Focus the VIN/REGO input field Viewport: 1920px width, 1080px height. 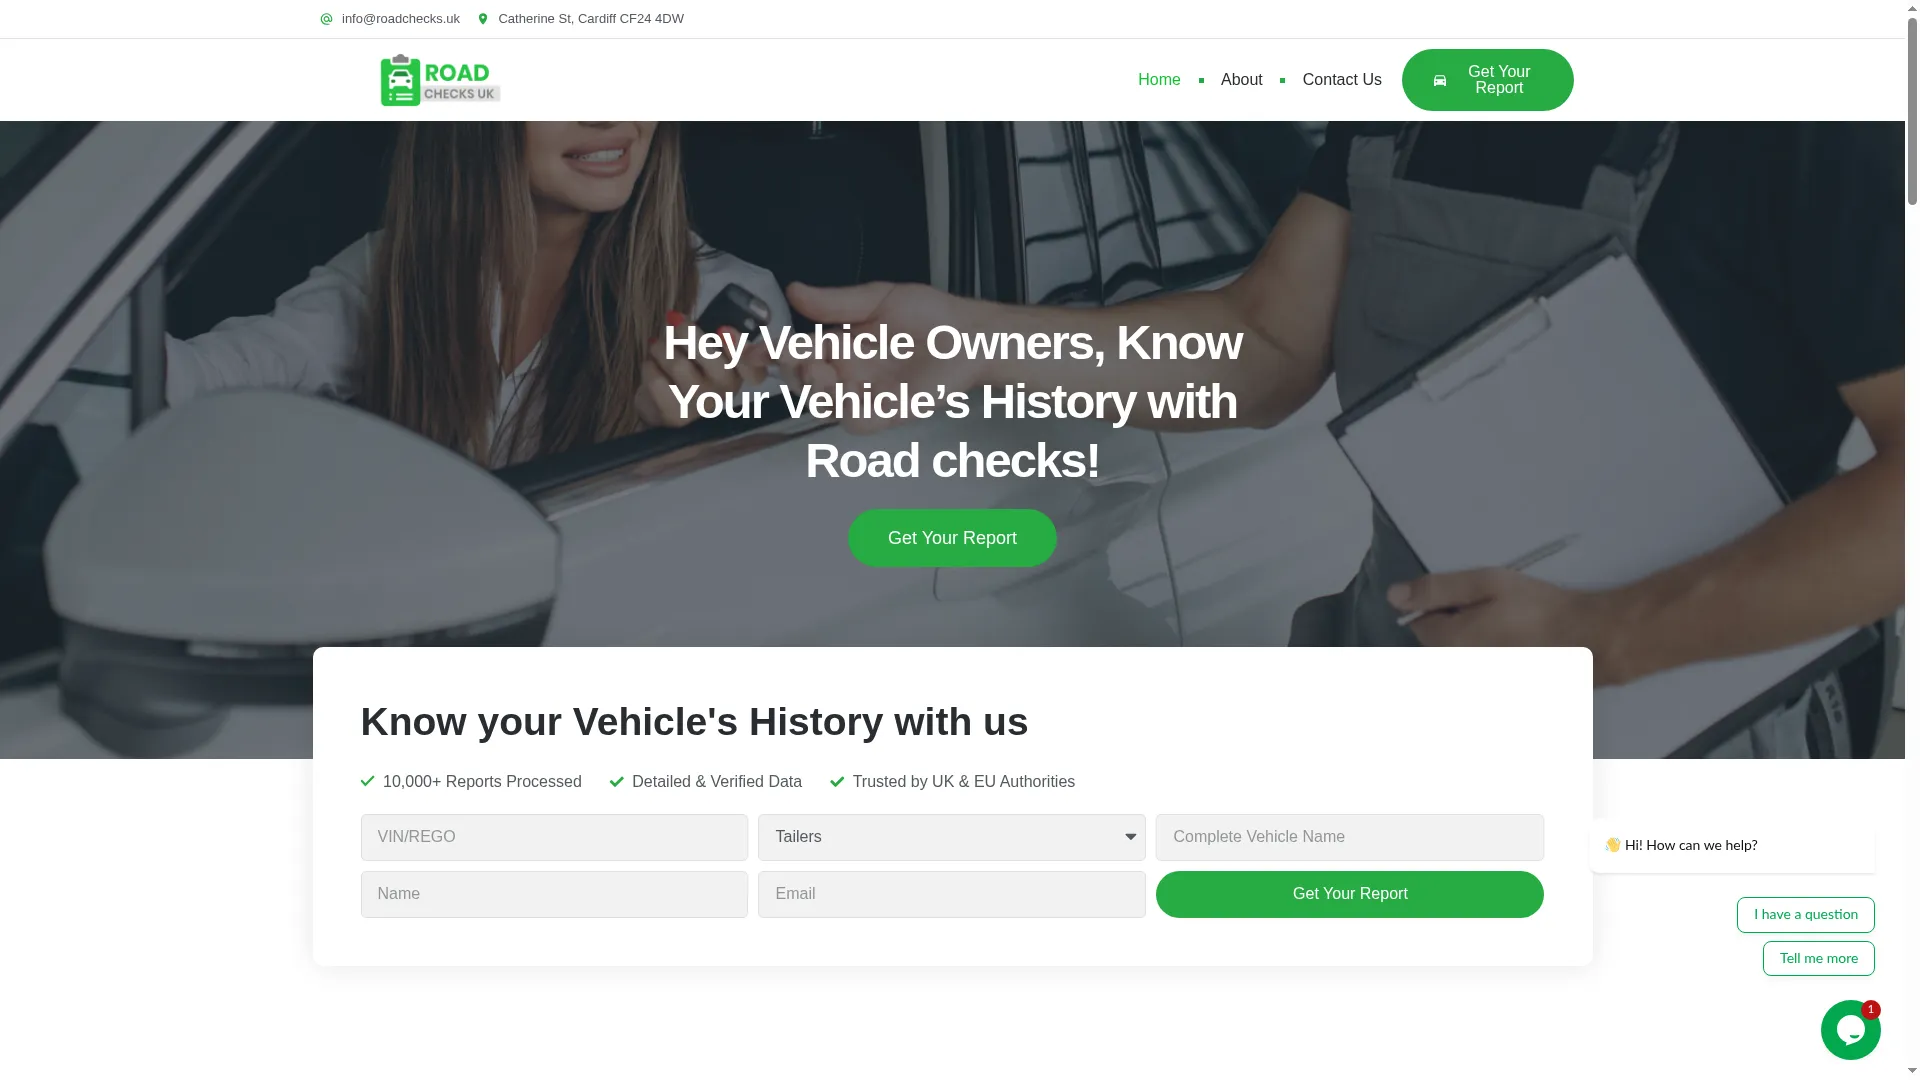click(554, 837)
